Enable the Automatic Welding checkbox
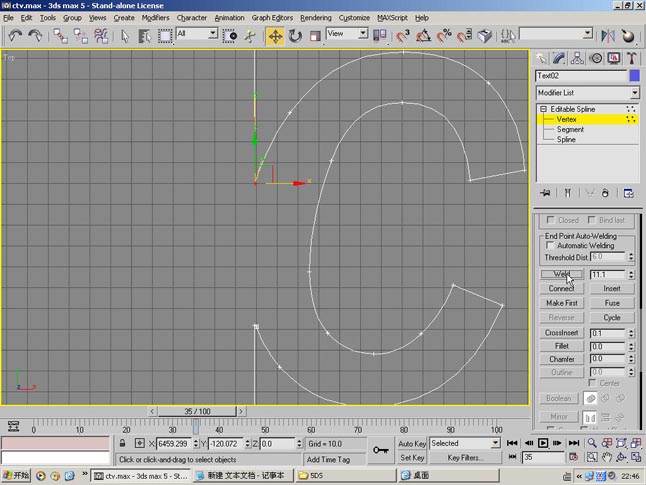Image resolution: width=646 pixels, height=485 pixels. tap(549, 245)
